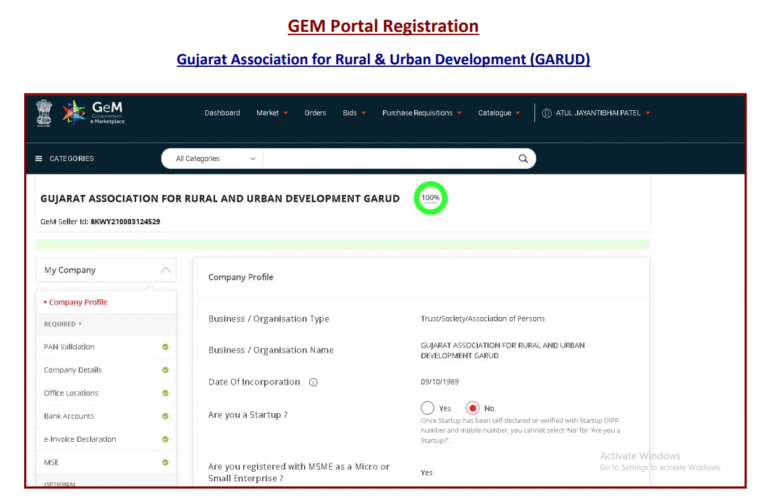Click the organisation name heading GARUD
Screen dimensions: 768x501
(220, 198)
